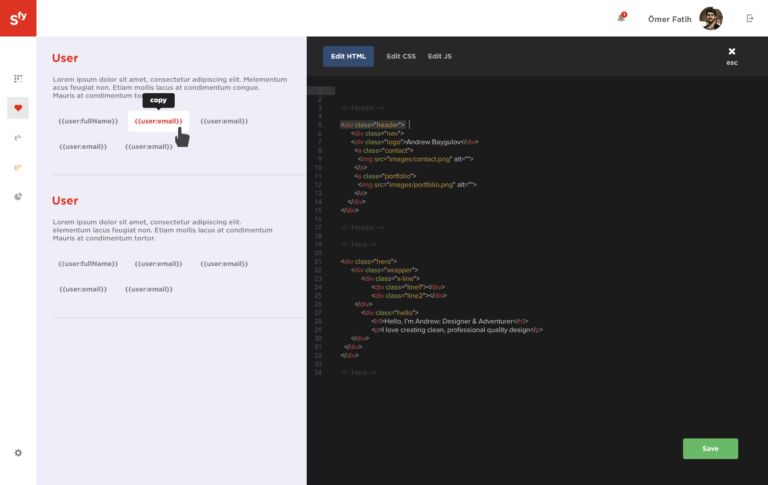768x485 pixels.
Task: Close the code editor with the X
Action: pyautogui.click(x=732, y=51)
